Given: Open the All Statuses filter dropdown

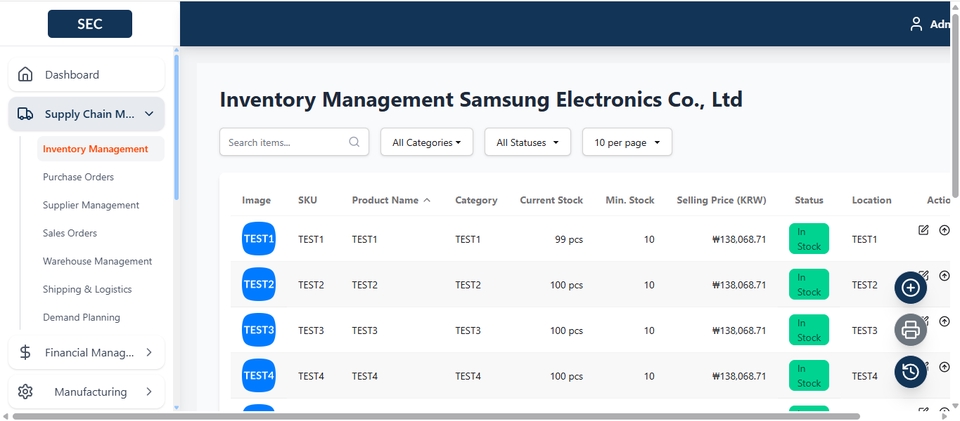Looking at the screenshot, I should 527,142.
